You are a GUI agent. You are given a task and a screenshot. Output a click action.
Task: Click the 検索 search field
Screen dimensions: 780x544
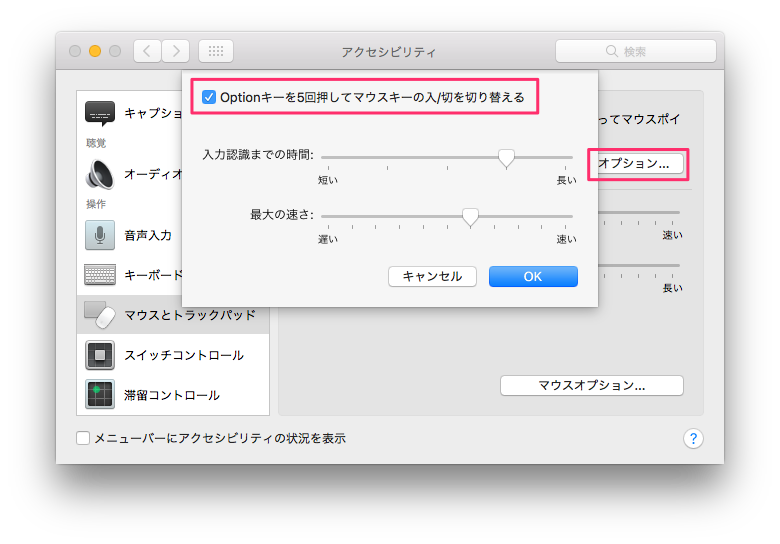tap(636, 51)
